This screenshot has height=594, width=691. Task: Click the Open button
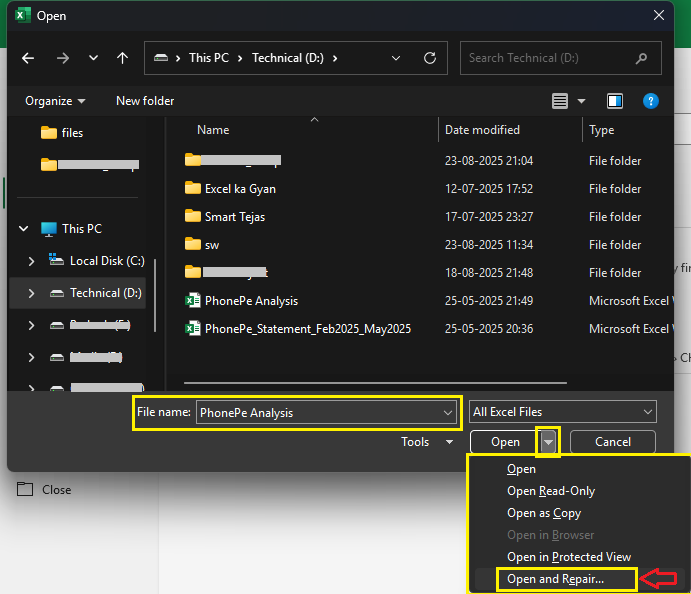click(505, 442)
